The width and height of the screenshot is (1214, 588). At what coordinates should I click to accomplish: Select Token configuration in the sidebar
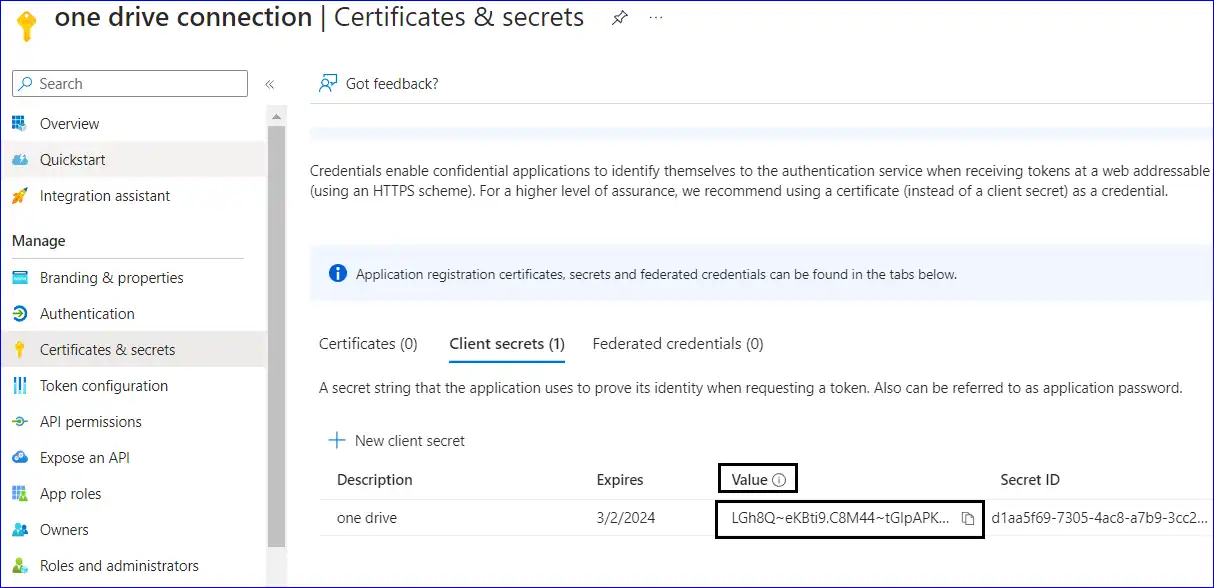103,386
